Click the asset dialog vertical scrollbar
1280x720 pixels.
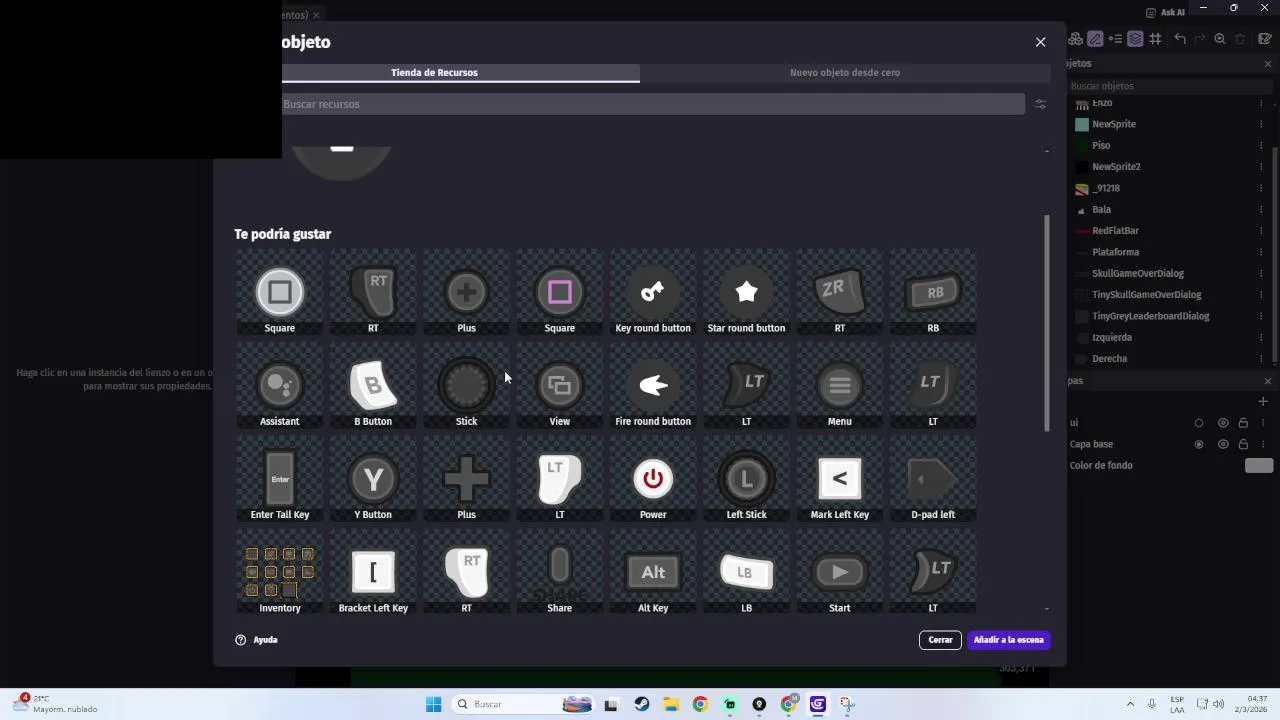point(1047,322)
